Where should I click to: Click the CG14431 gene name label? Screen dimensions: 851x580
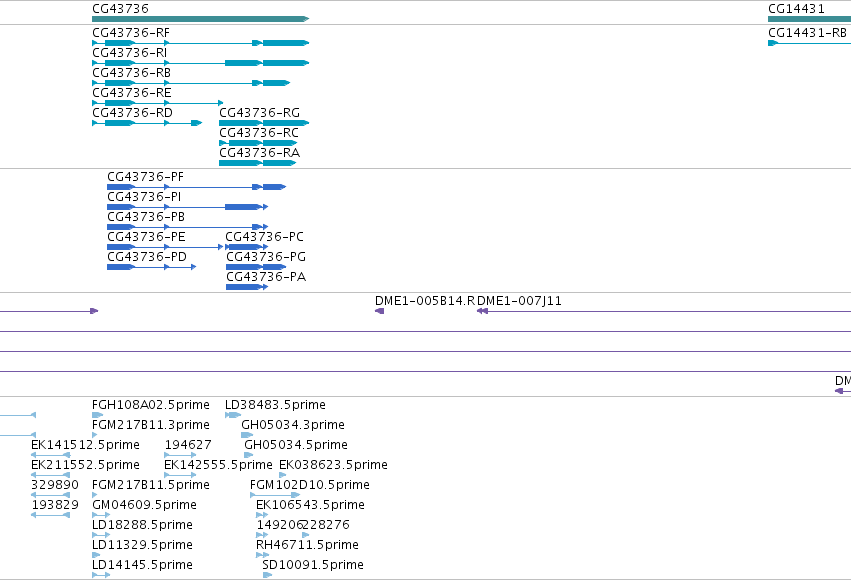pos(796,9)
